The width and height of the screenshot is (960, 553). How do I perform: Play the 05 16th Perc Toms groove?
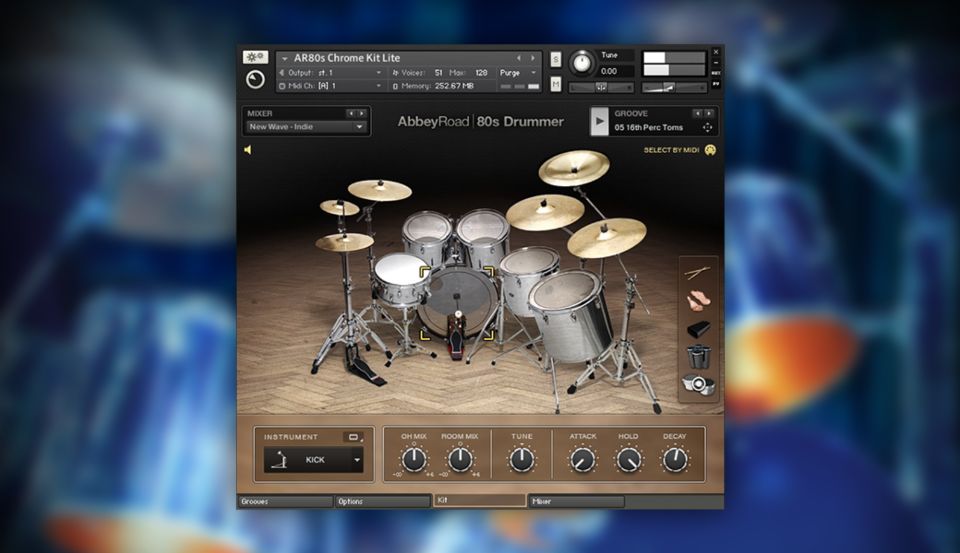pos(599,121)
